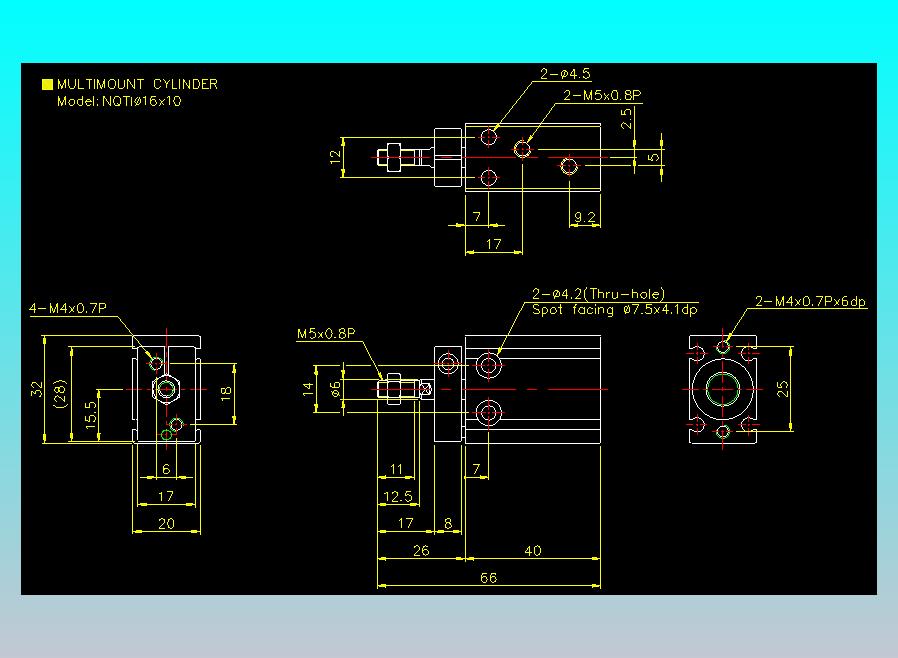Screen dimensions: 898x658
Task: Click the M5x0.8P rod thread label
Action: [326, 333]
